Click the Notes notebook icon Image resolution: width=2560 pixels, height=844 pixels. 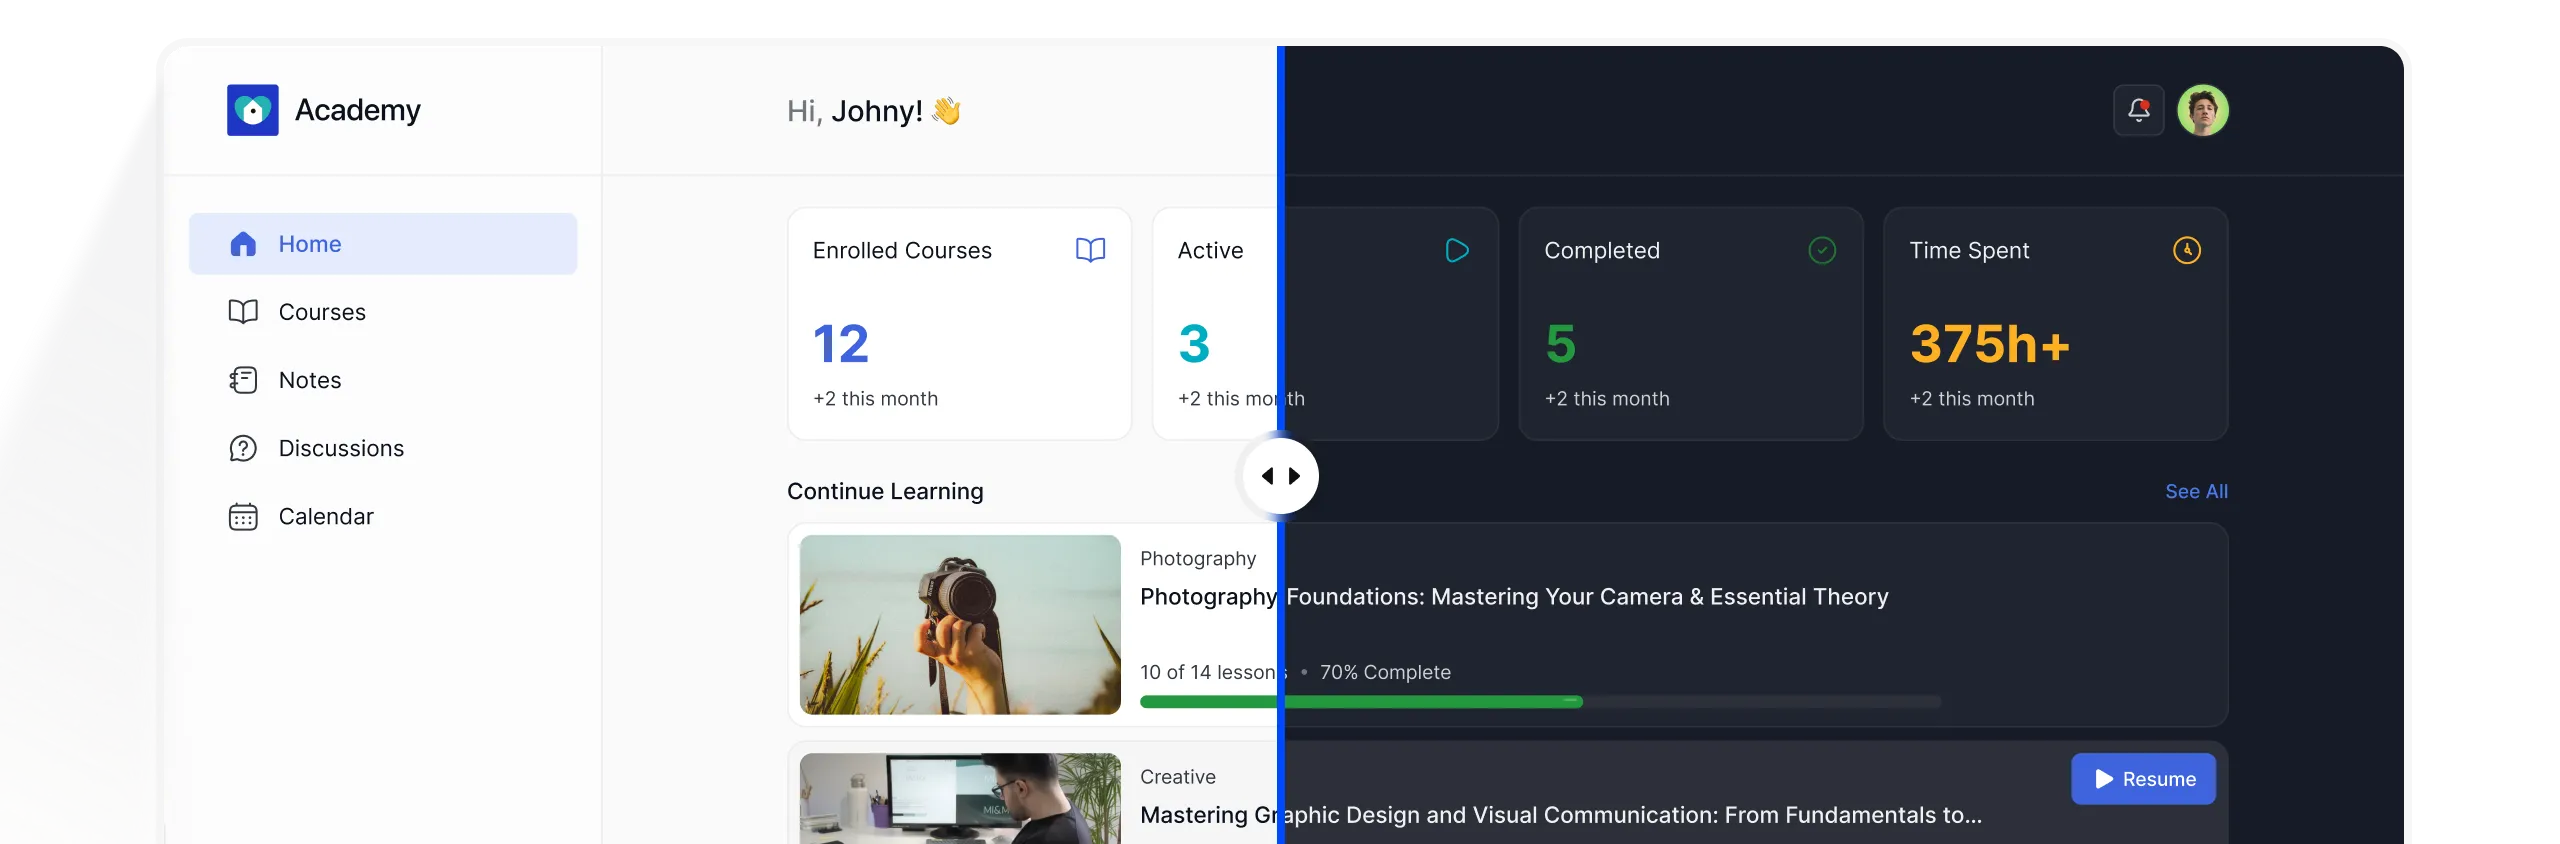pyautogui.click(x=243, y=380)
